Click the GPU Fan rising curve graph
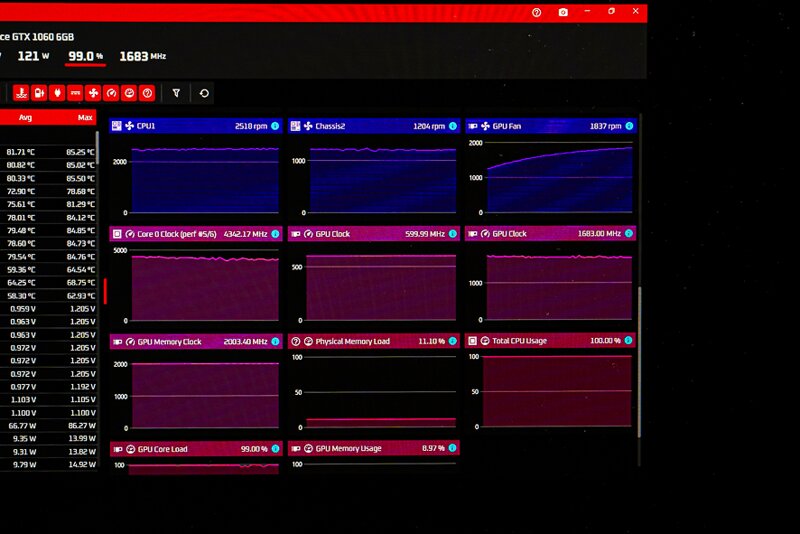Screen dimensions: 800x534 [560, 179]
